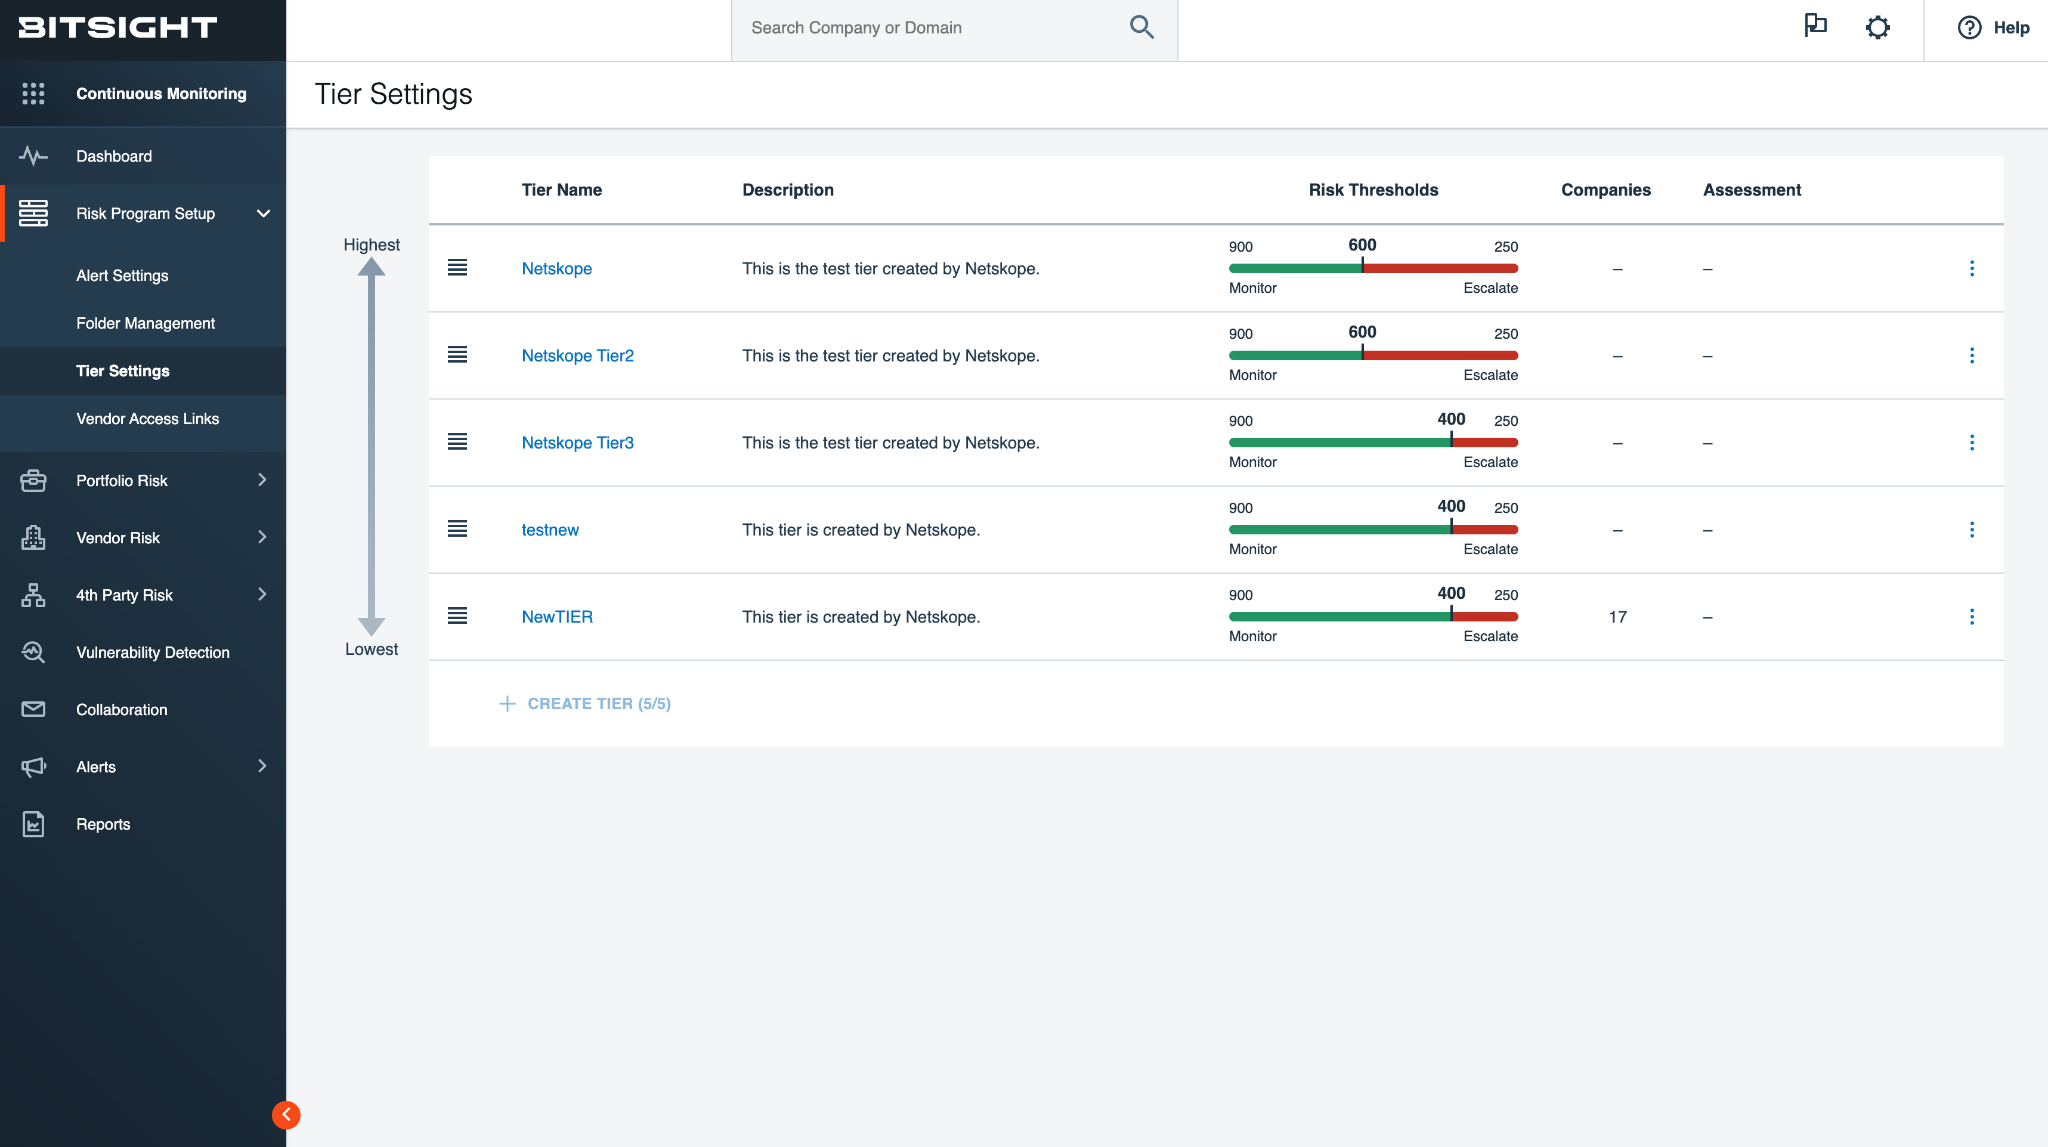Viewport: 2048px width, 1147px height.
Task: Click companies count 17 for NewTIER
Action: click(1617, 617)
